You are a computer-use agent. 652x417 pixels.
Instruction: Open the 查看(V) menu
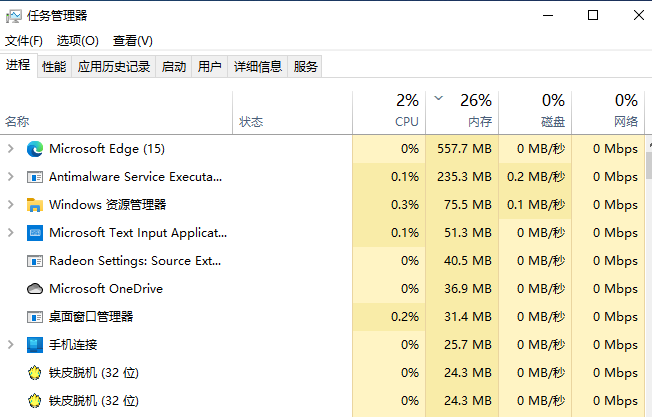pyautogui.click(x=133, y=41)
